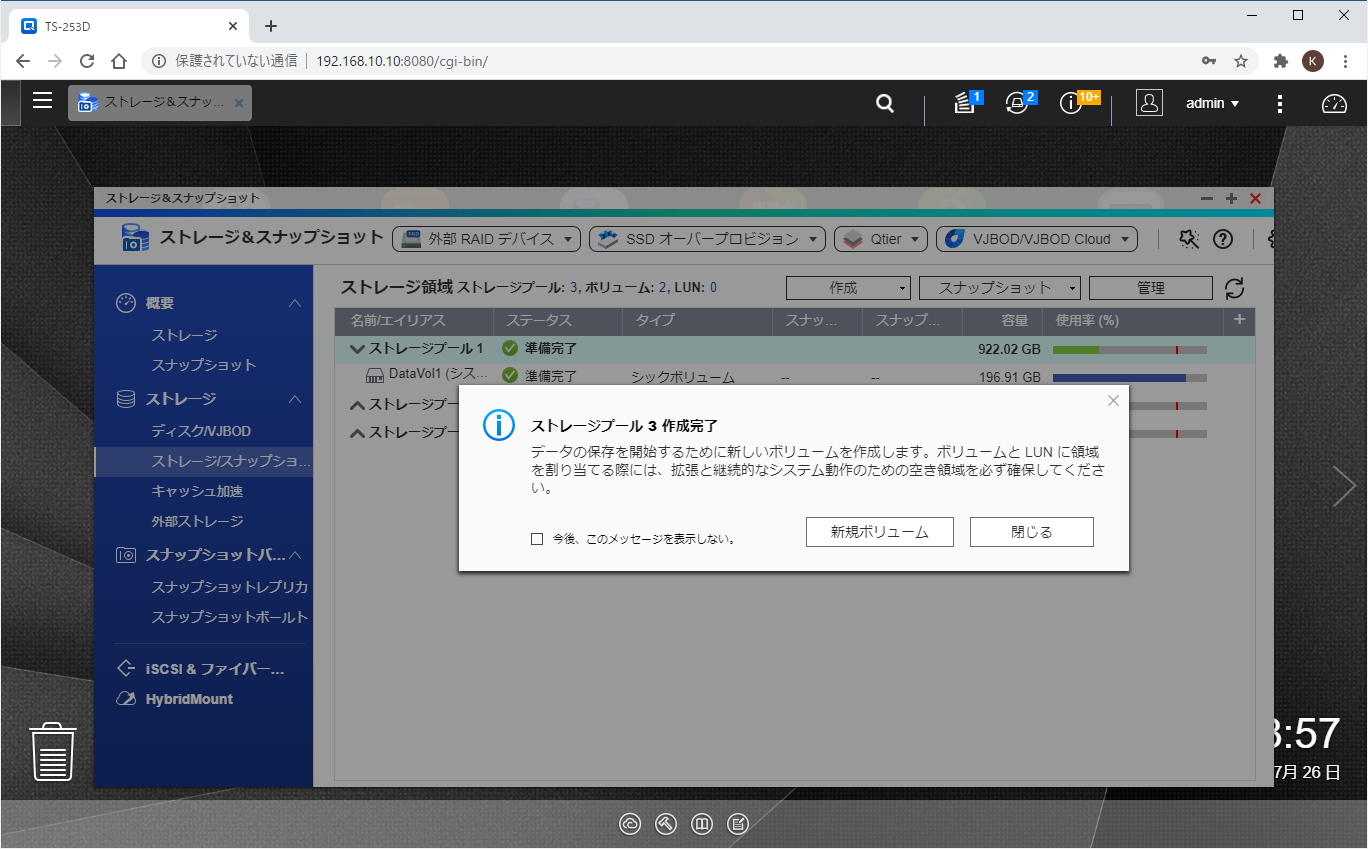This screenshot has height=849, width=1368.
Task: Open event notifications info icon
Action: click(1071, 103)
